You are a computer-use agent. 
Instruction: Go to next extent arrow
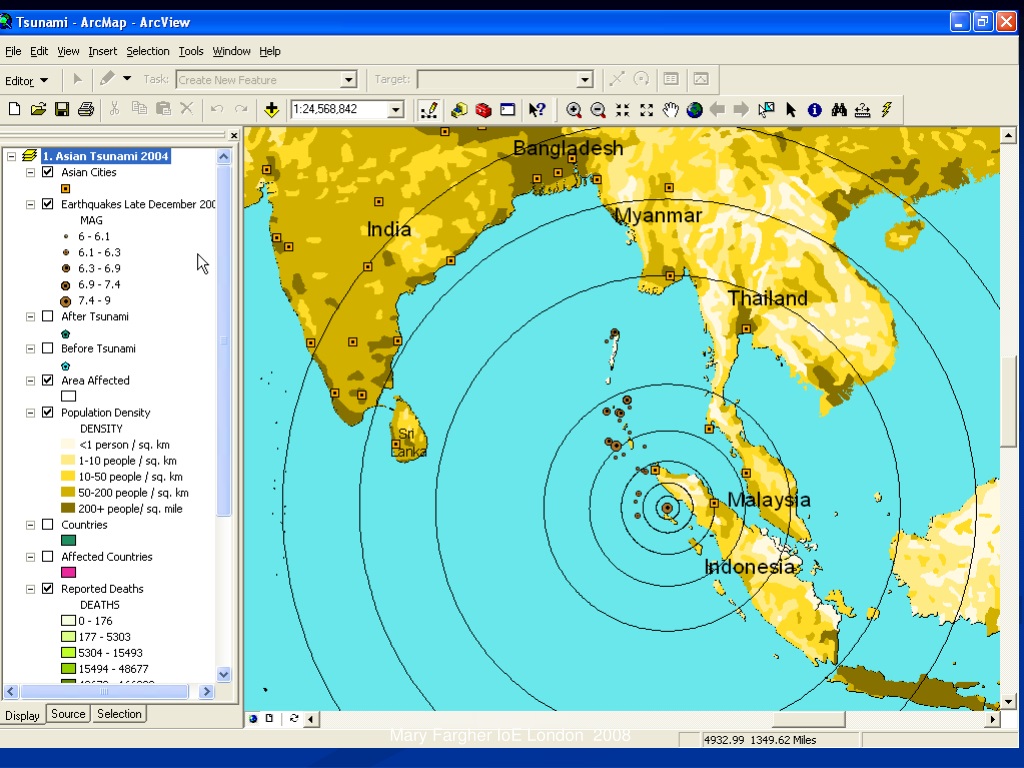pyautogui.click(x=741, y=110)
